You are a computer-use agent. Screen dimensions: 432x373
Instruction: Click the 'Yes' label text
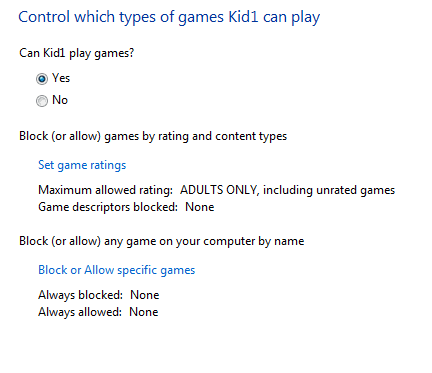(x=61, y=78)
